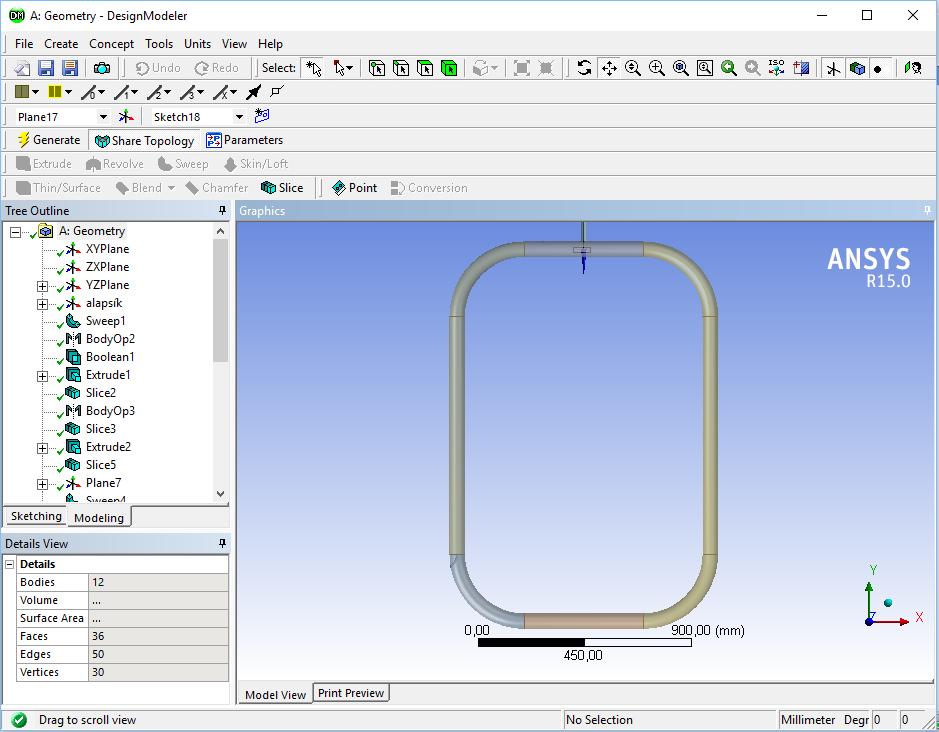Select the BodyOp2 tree item
Viewport: 939px width, 732px height.
110,339
